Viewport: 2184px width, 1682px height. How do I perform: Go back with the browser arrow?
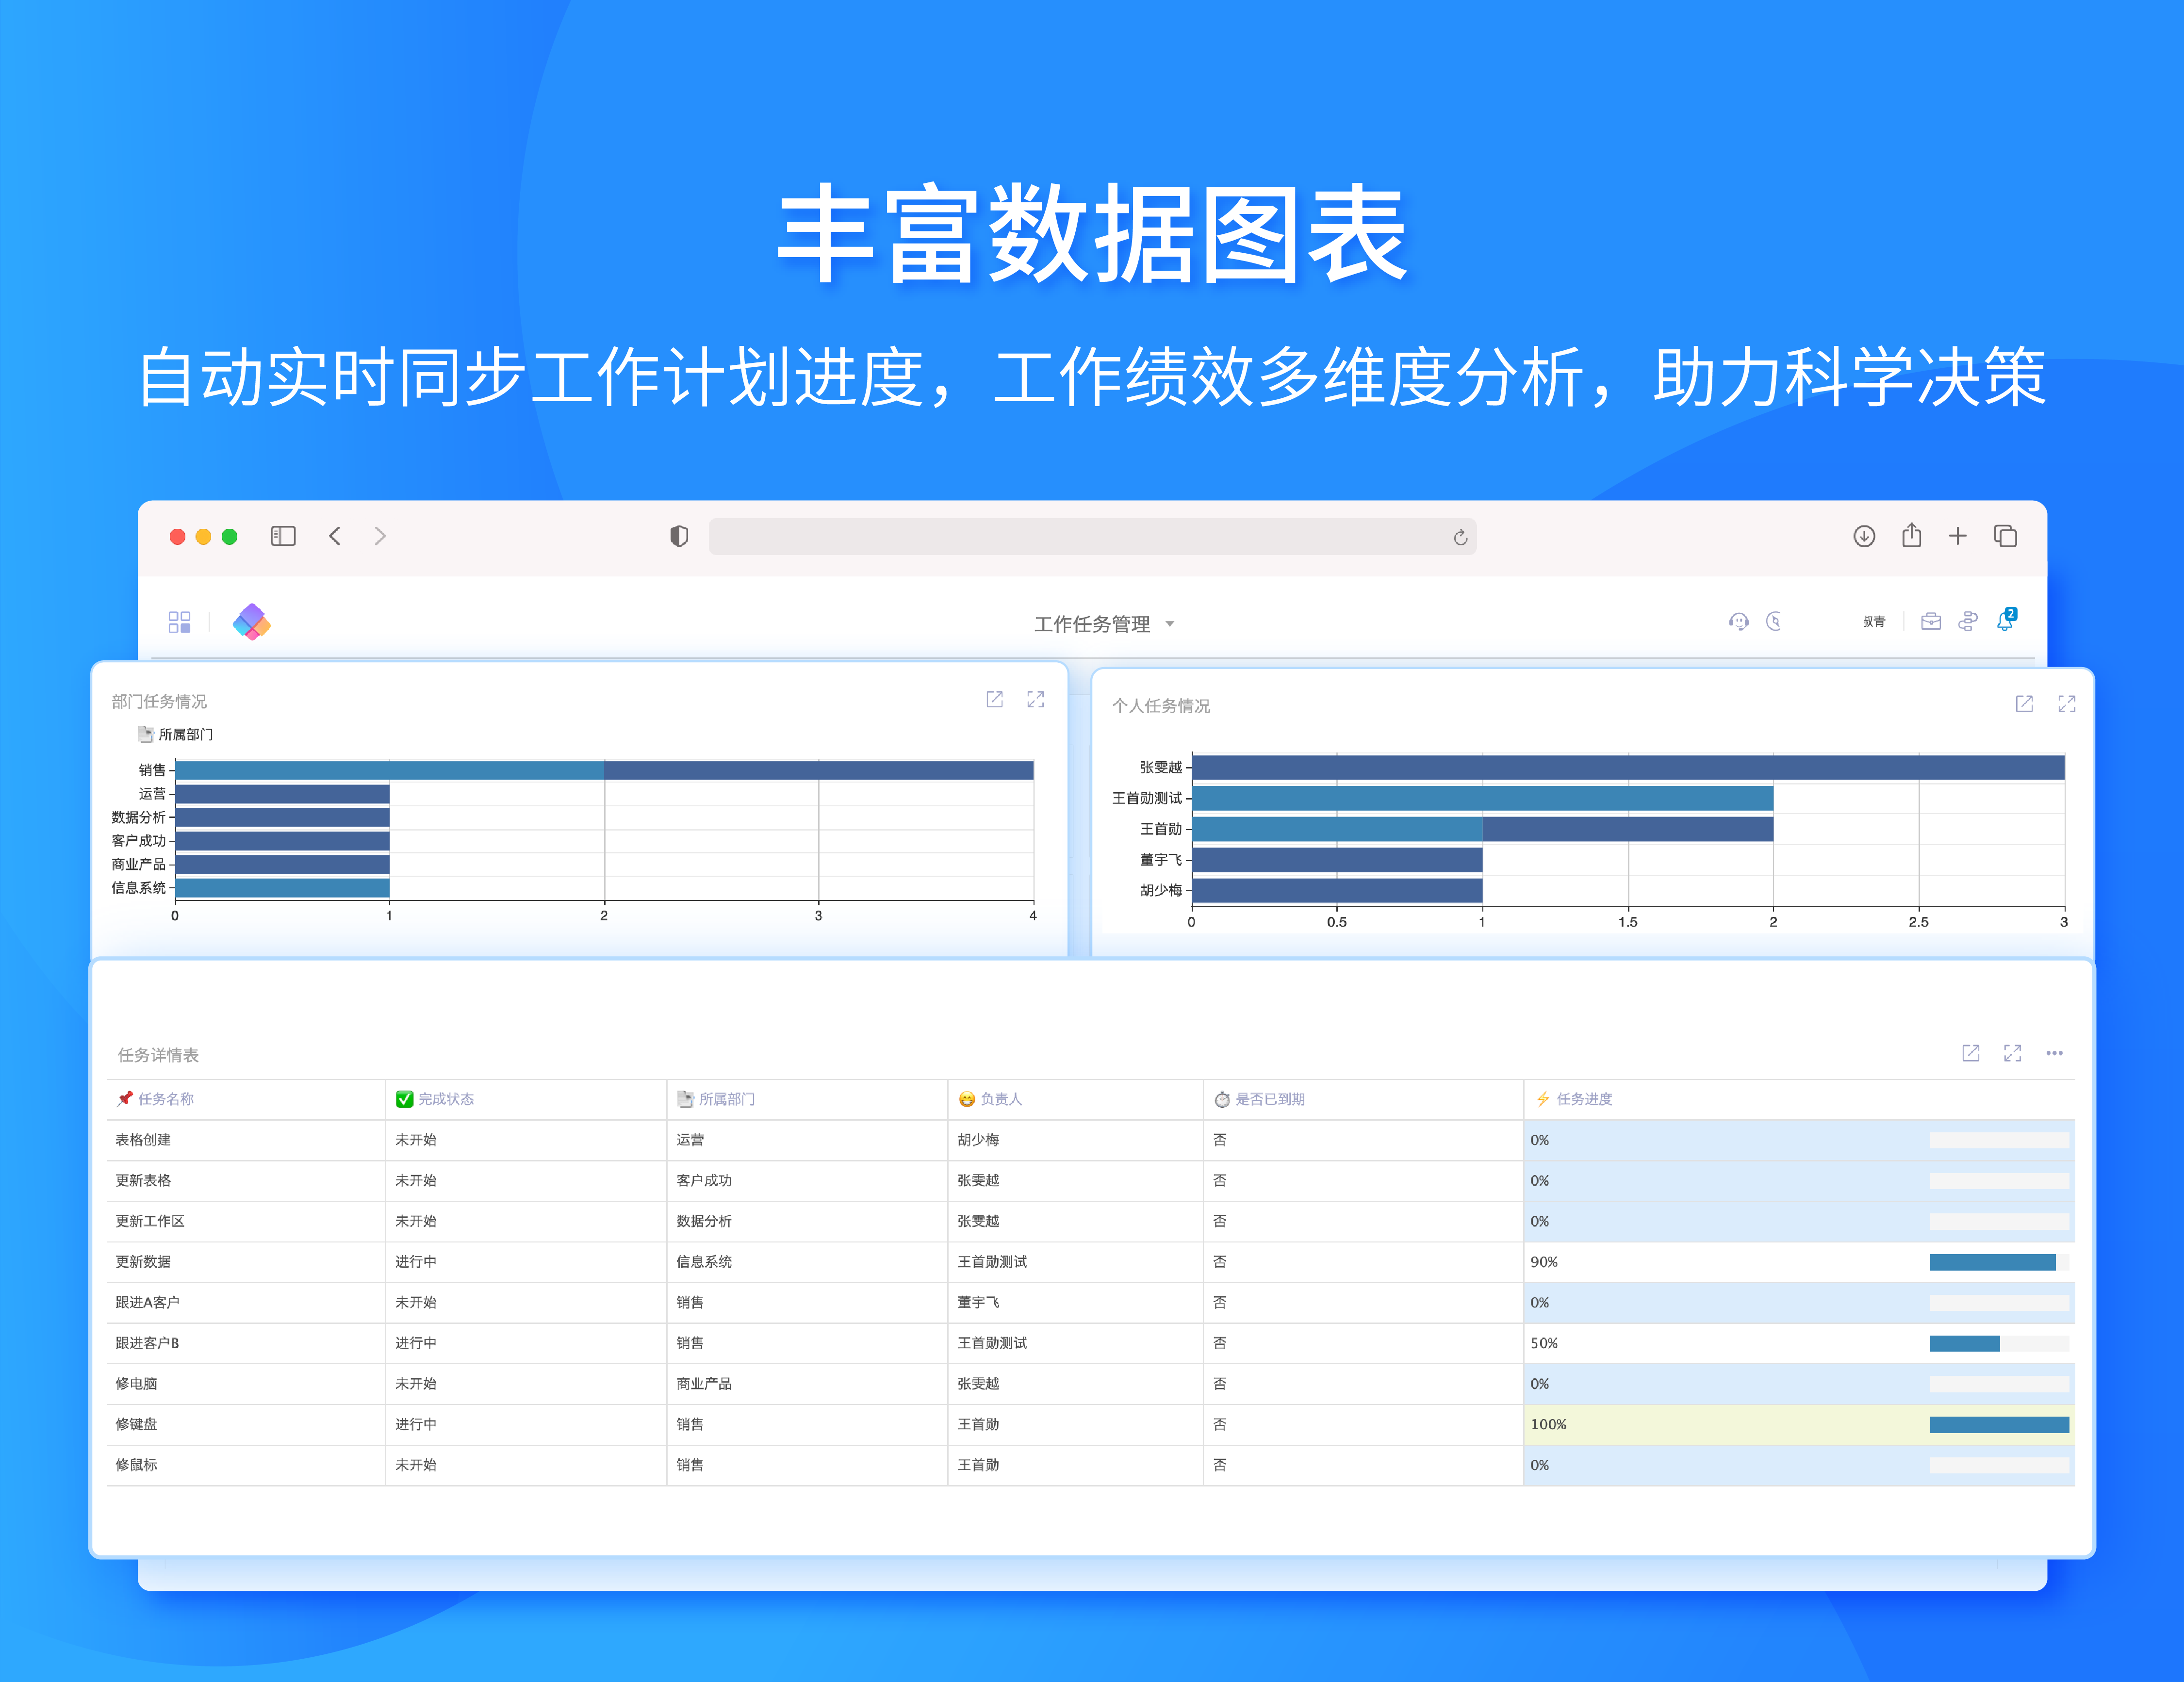click(x=335, y=536)
